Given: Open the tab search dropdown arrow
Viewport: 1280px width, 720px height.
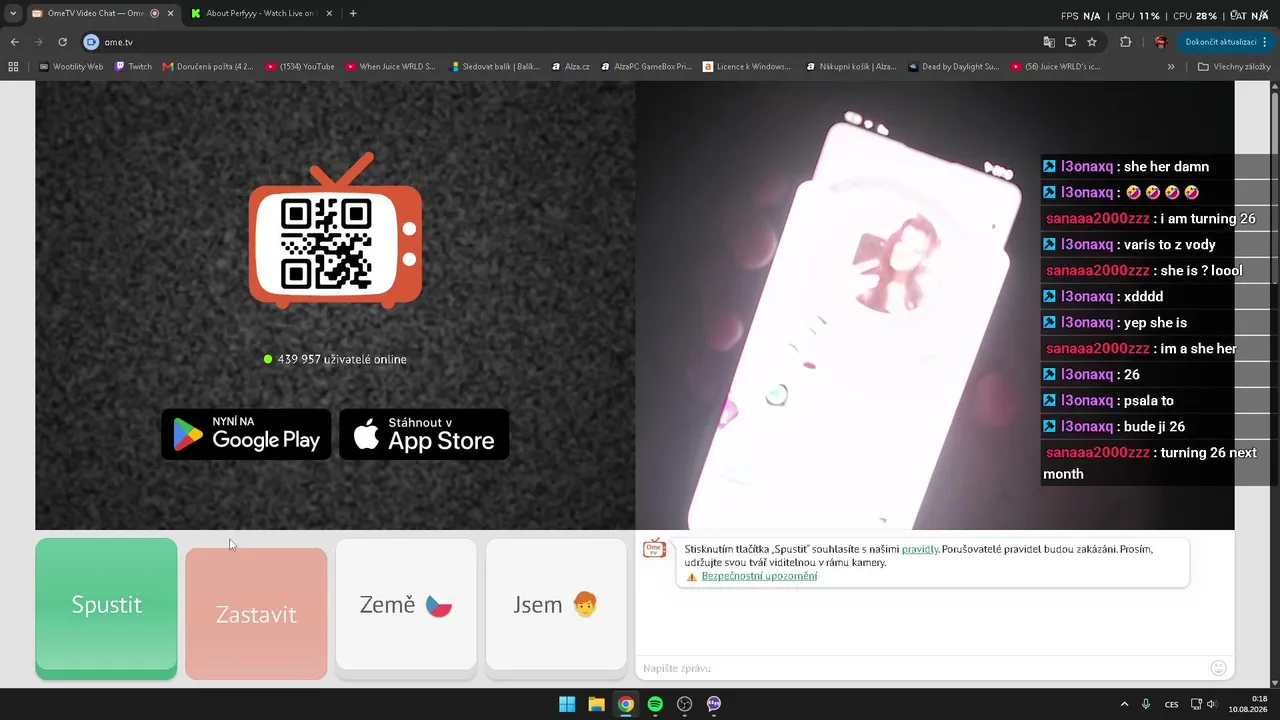Looking at the screenshot, I should (13, 14).
